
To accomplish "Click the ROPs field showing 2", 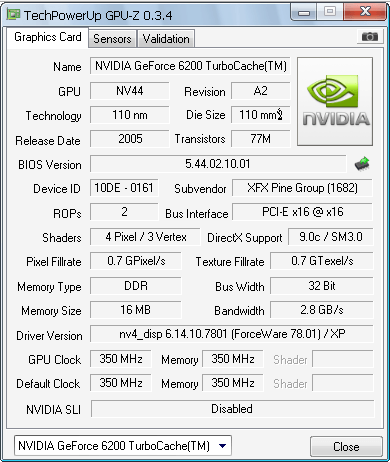I will [x=124, y=212].
